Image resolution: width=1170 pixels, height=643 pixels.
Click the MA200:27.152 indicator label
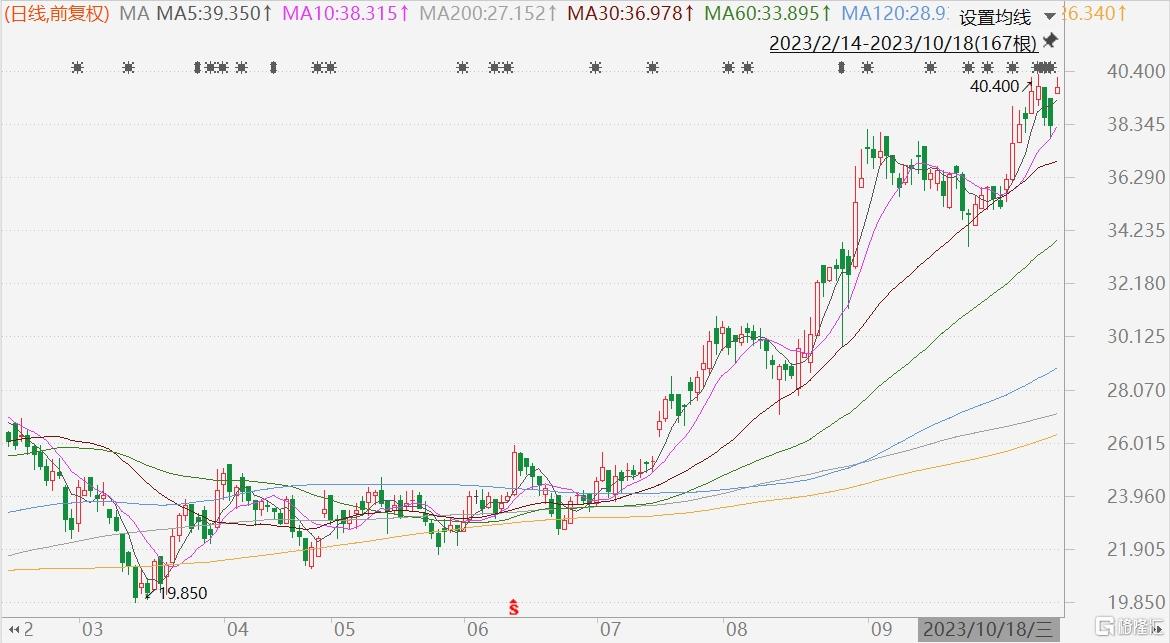tap(488, 13)
